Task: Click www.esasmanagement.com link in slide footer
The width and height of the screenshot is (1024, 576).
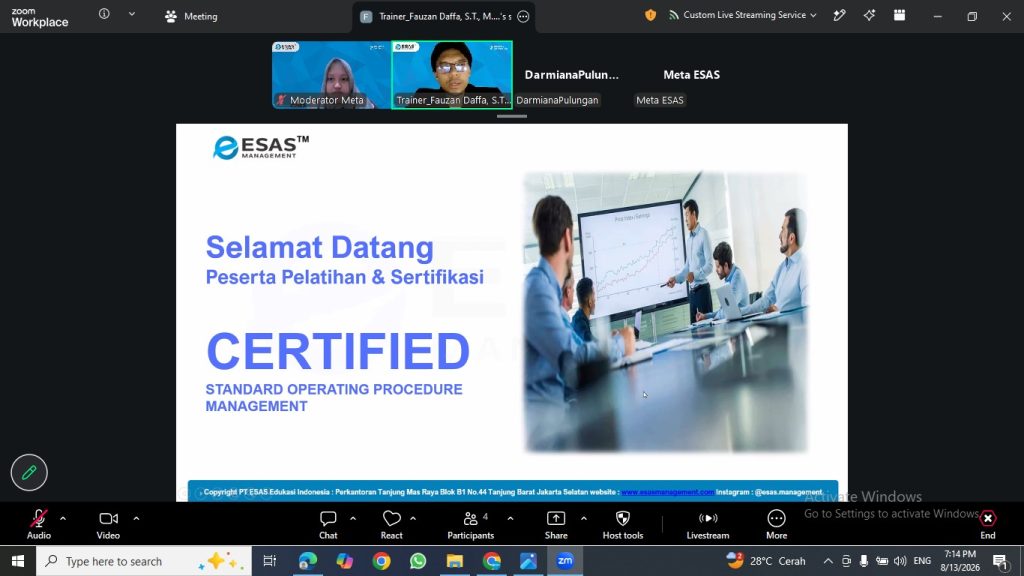Action: point(667,492)
